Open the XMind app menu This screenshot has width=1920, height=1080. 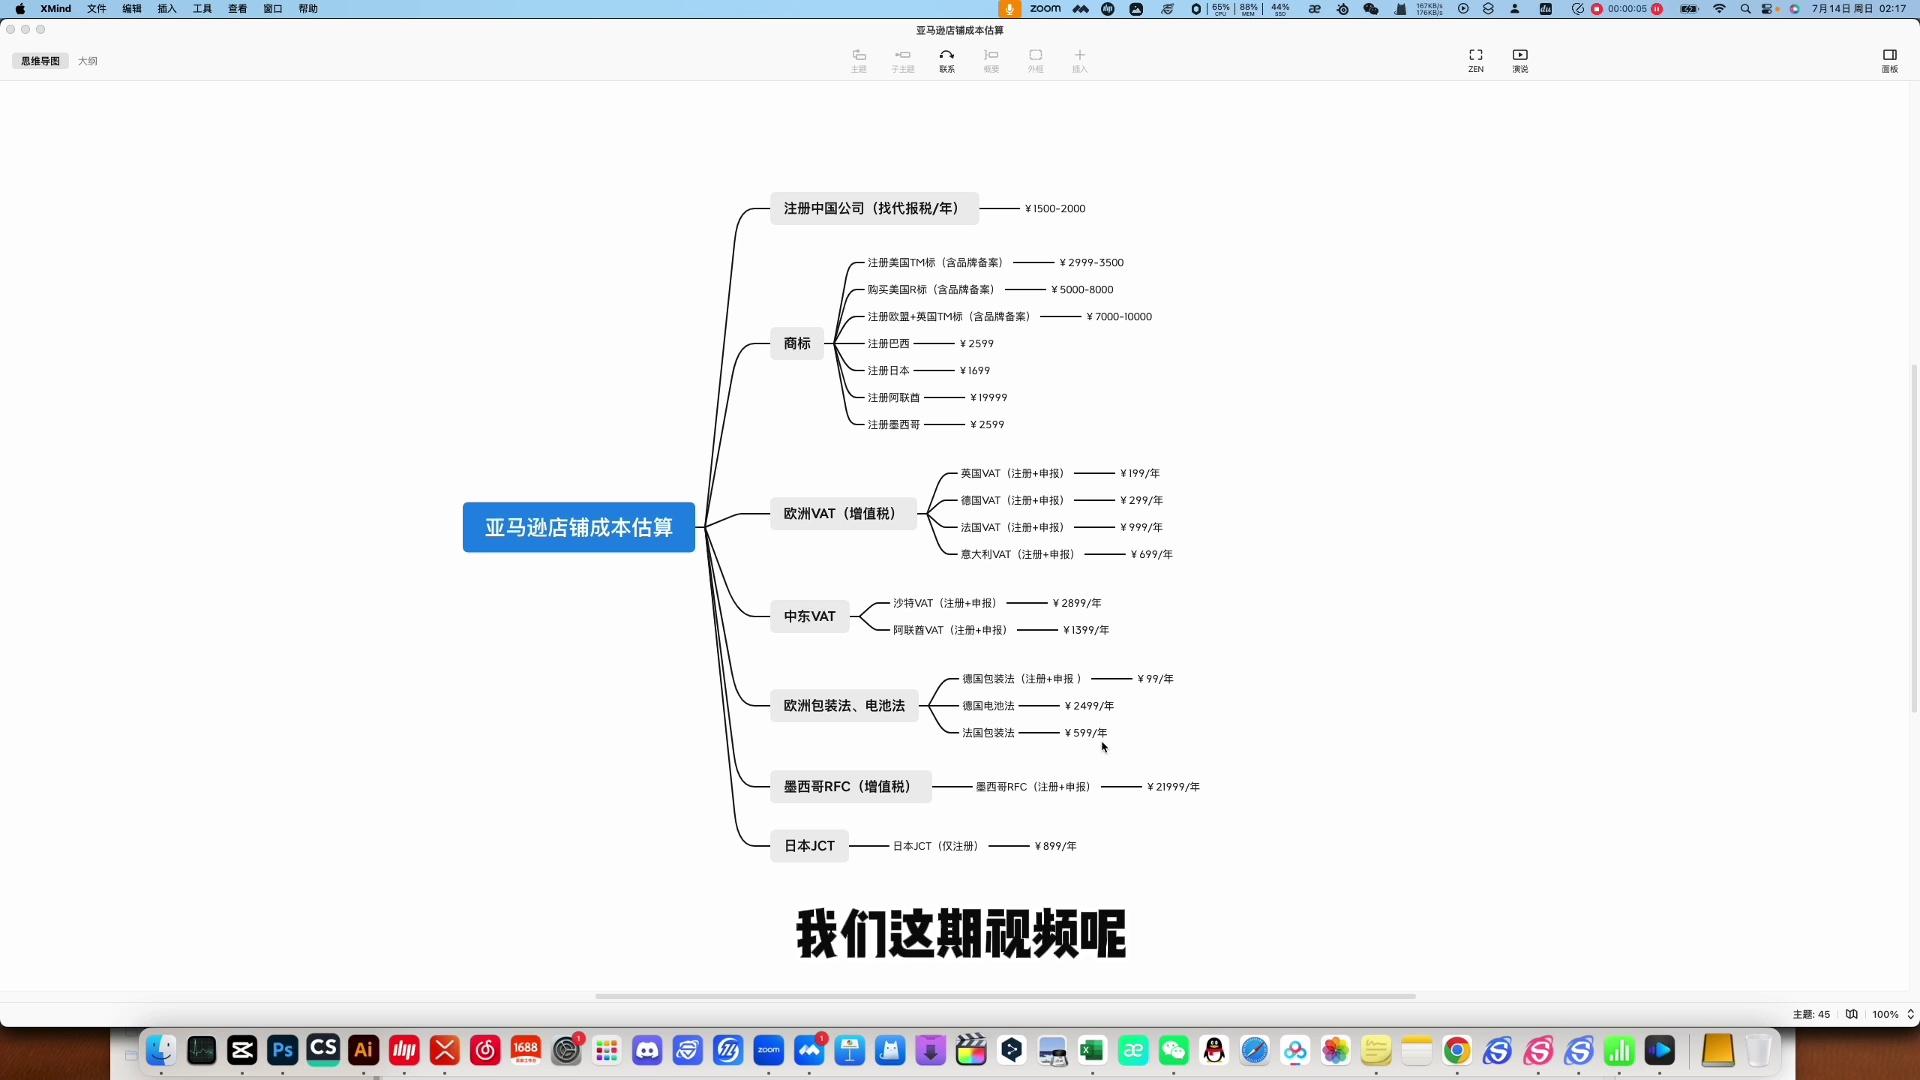pos(56,9)
